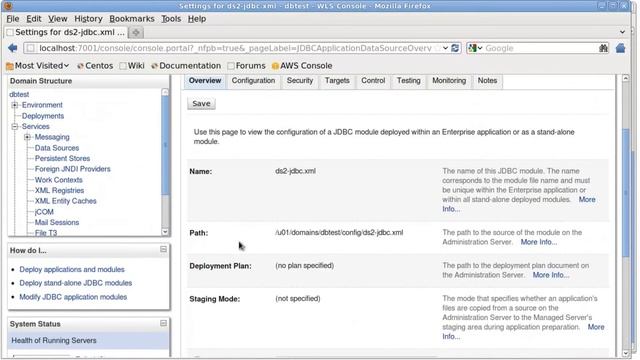
Task: Switch to the Control tab
Action: pos(373,81)
